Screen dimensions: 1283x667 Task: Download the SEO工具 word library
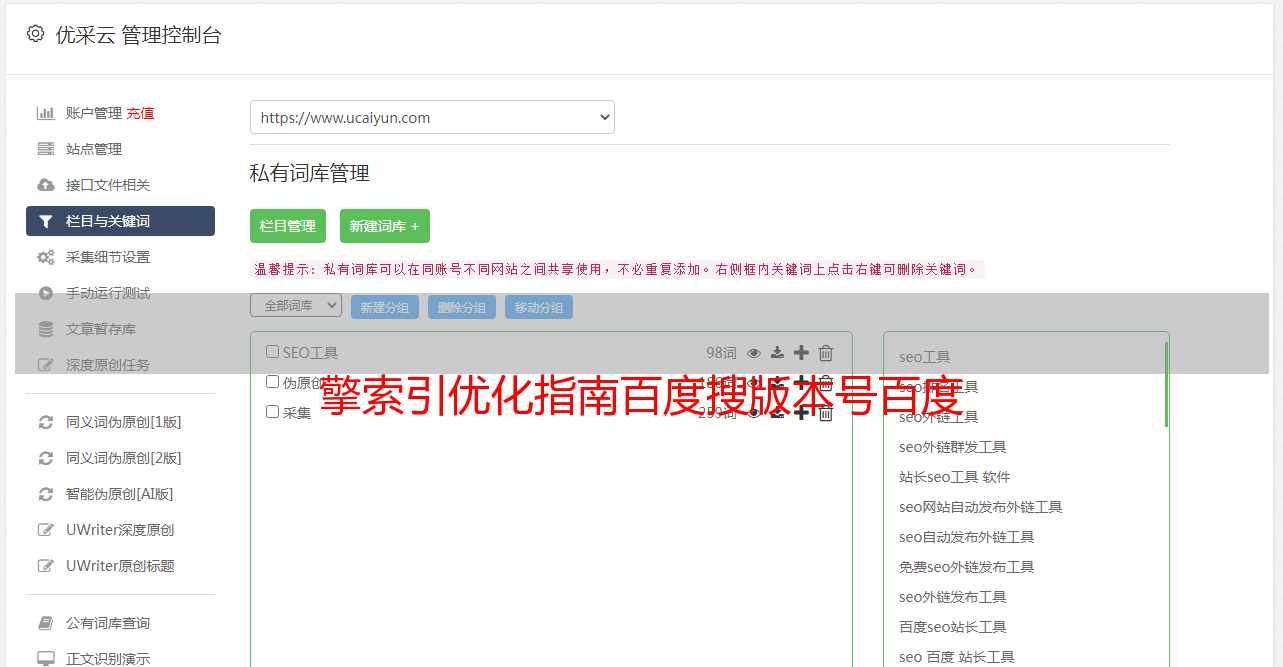[x=777, y=352]
